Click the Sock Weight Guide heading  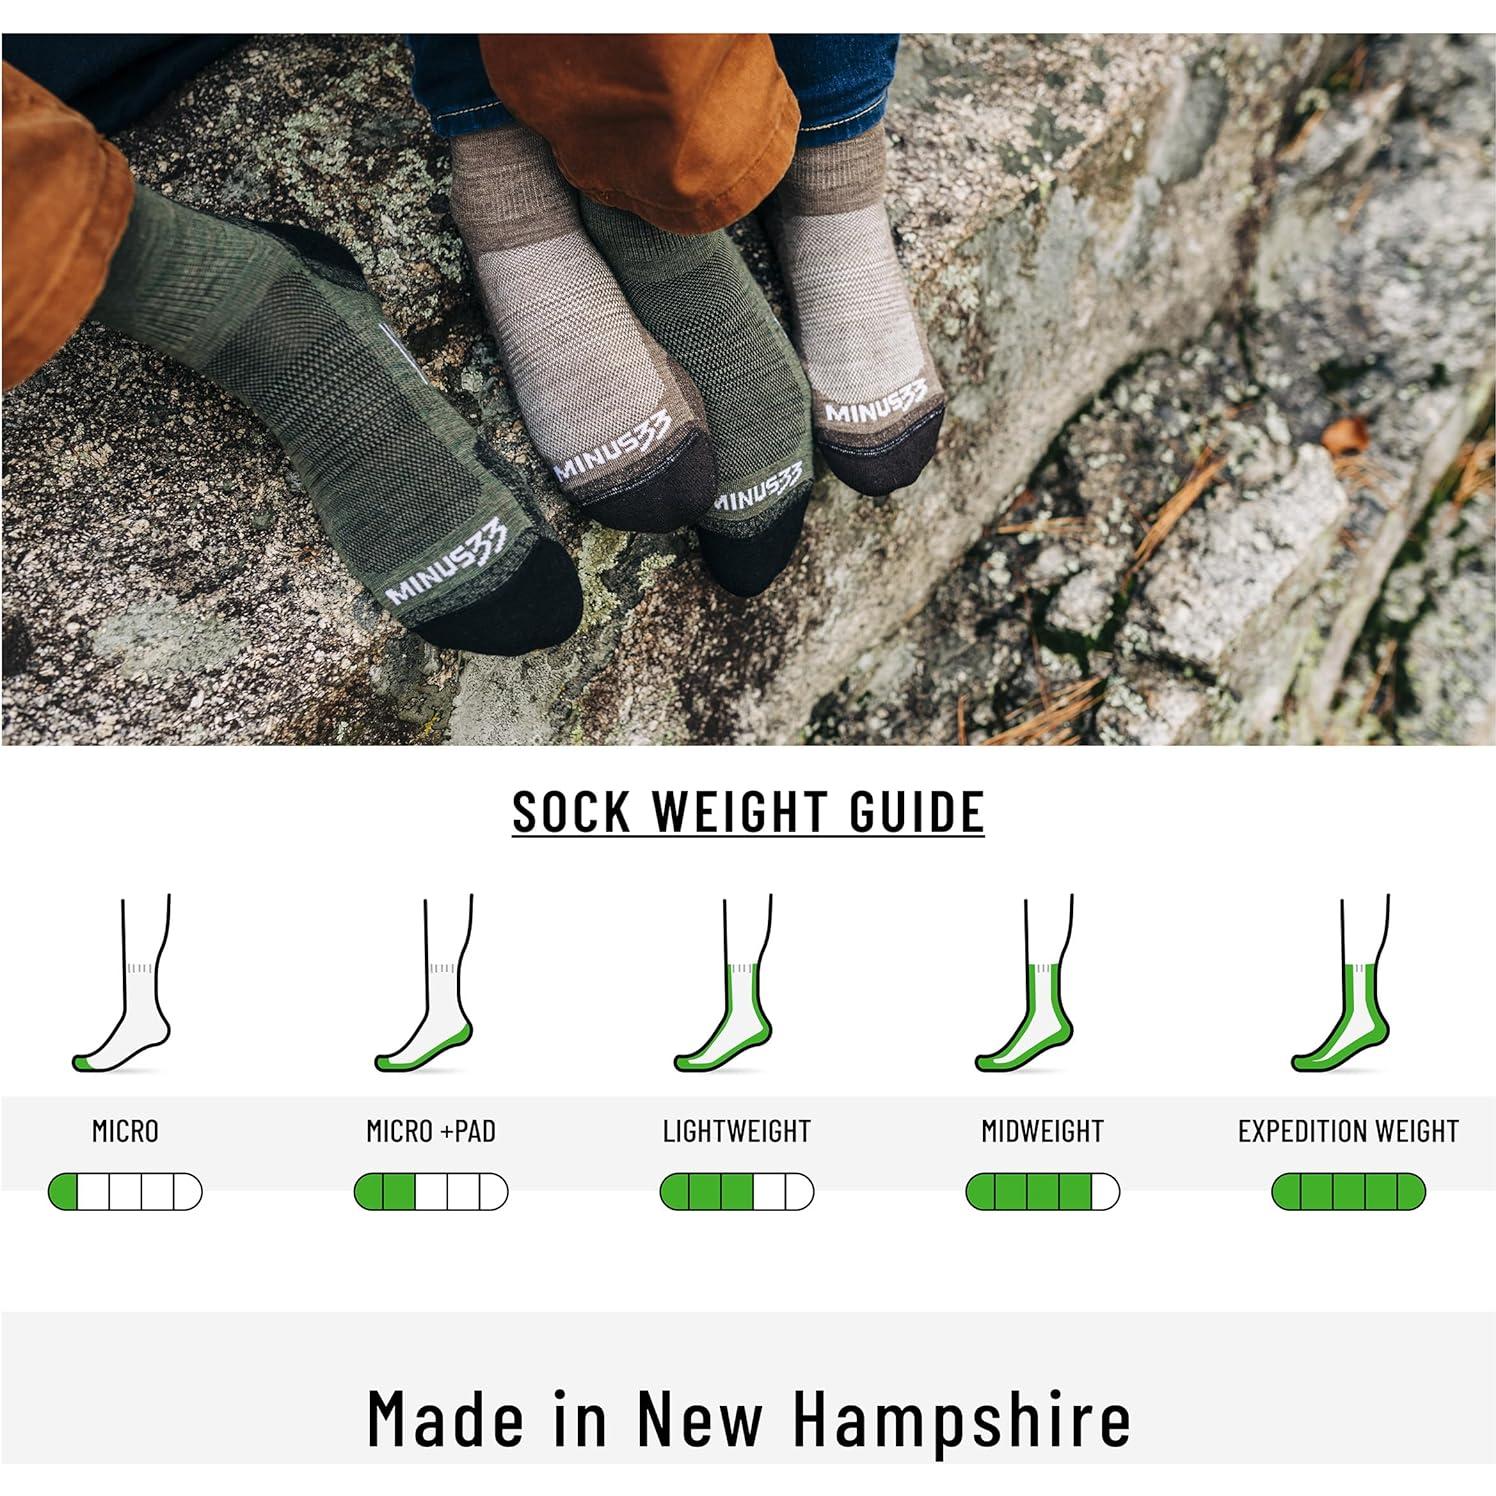click(x=748, y=811)
